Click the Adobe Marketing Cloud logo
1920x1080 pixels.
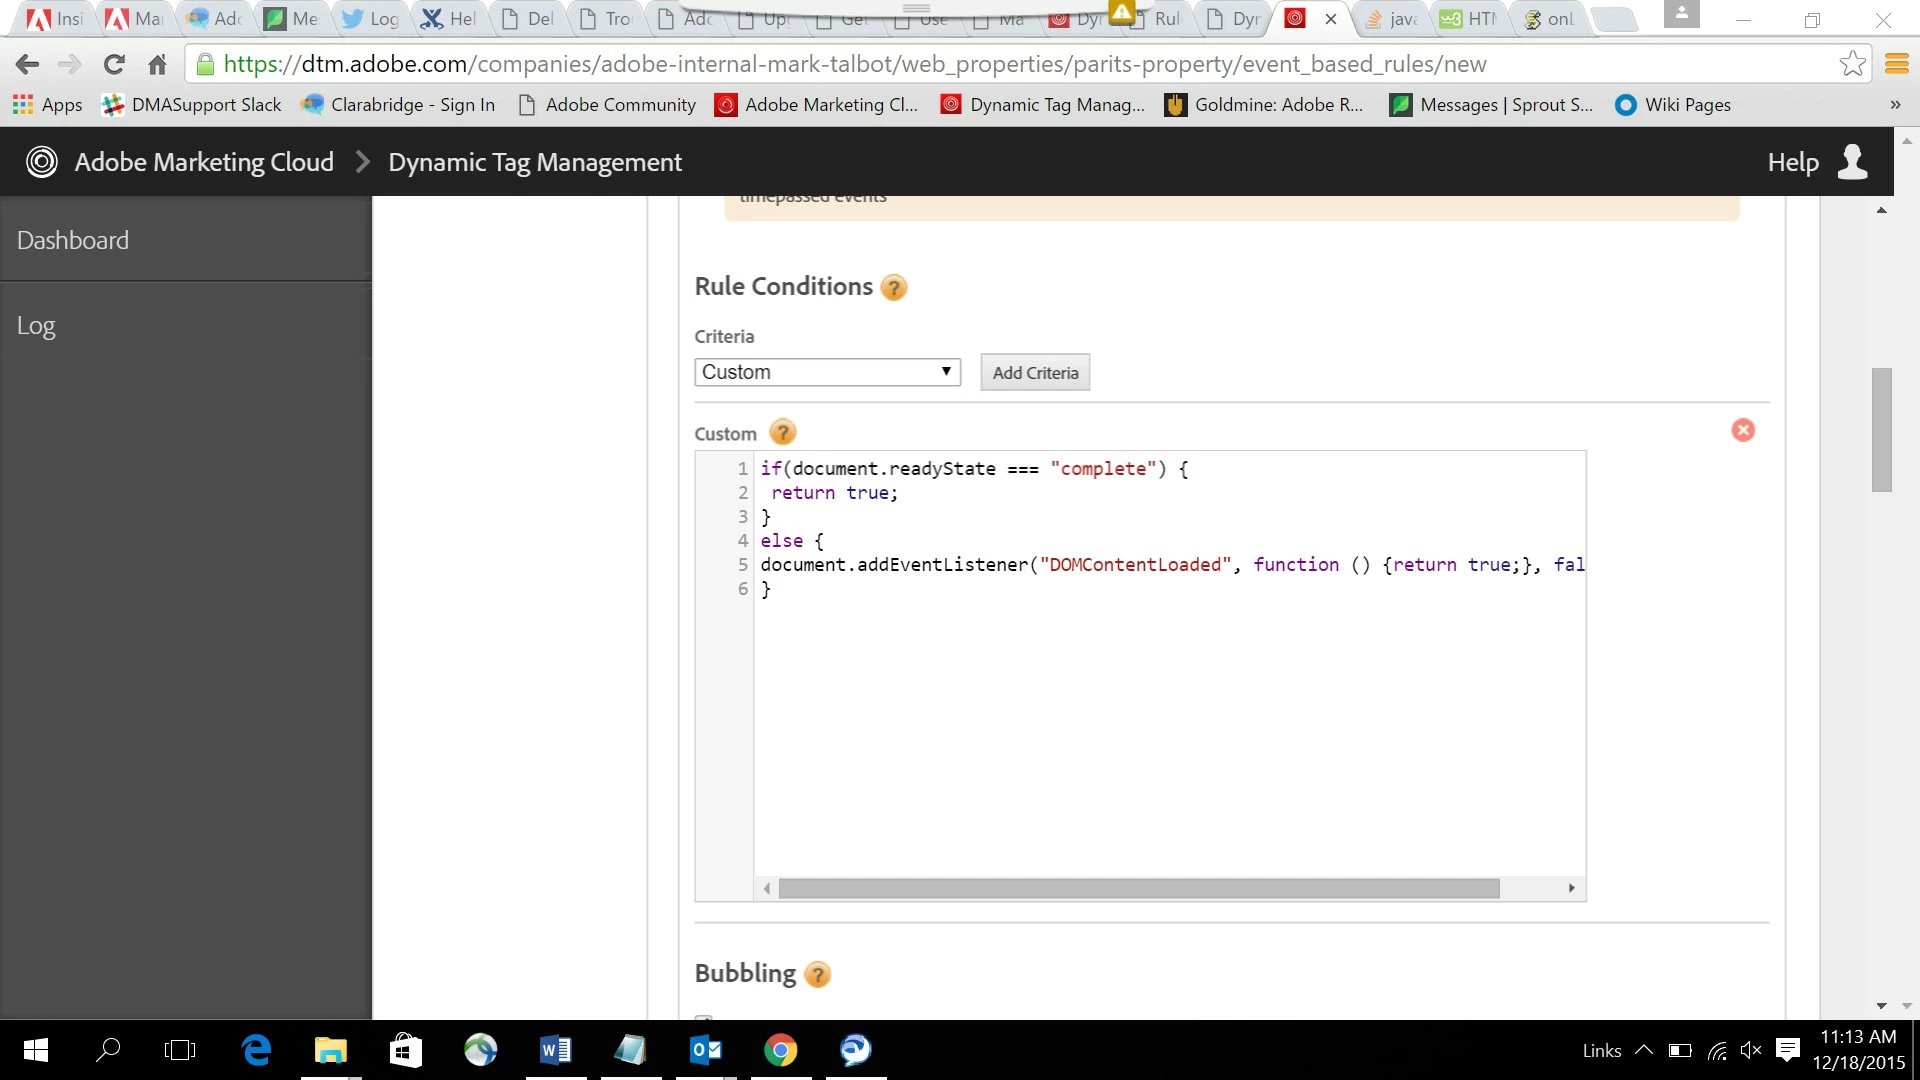pos(42,162)
